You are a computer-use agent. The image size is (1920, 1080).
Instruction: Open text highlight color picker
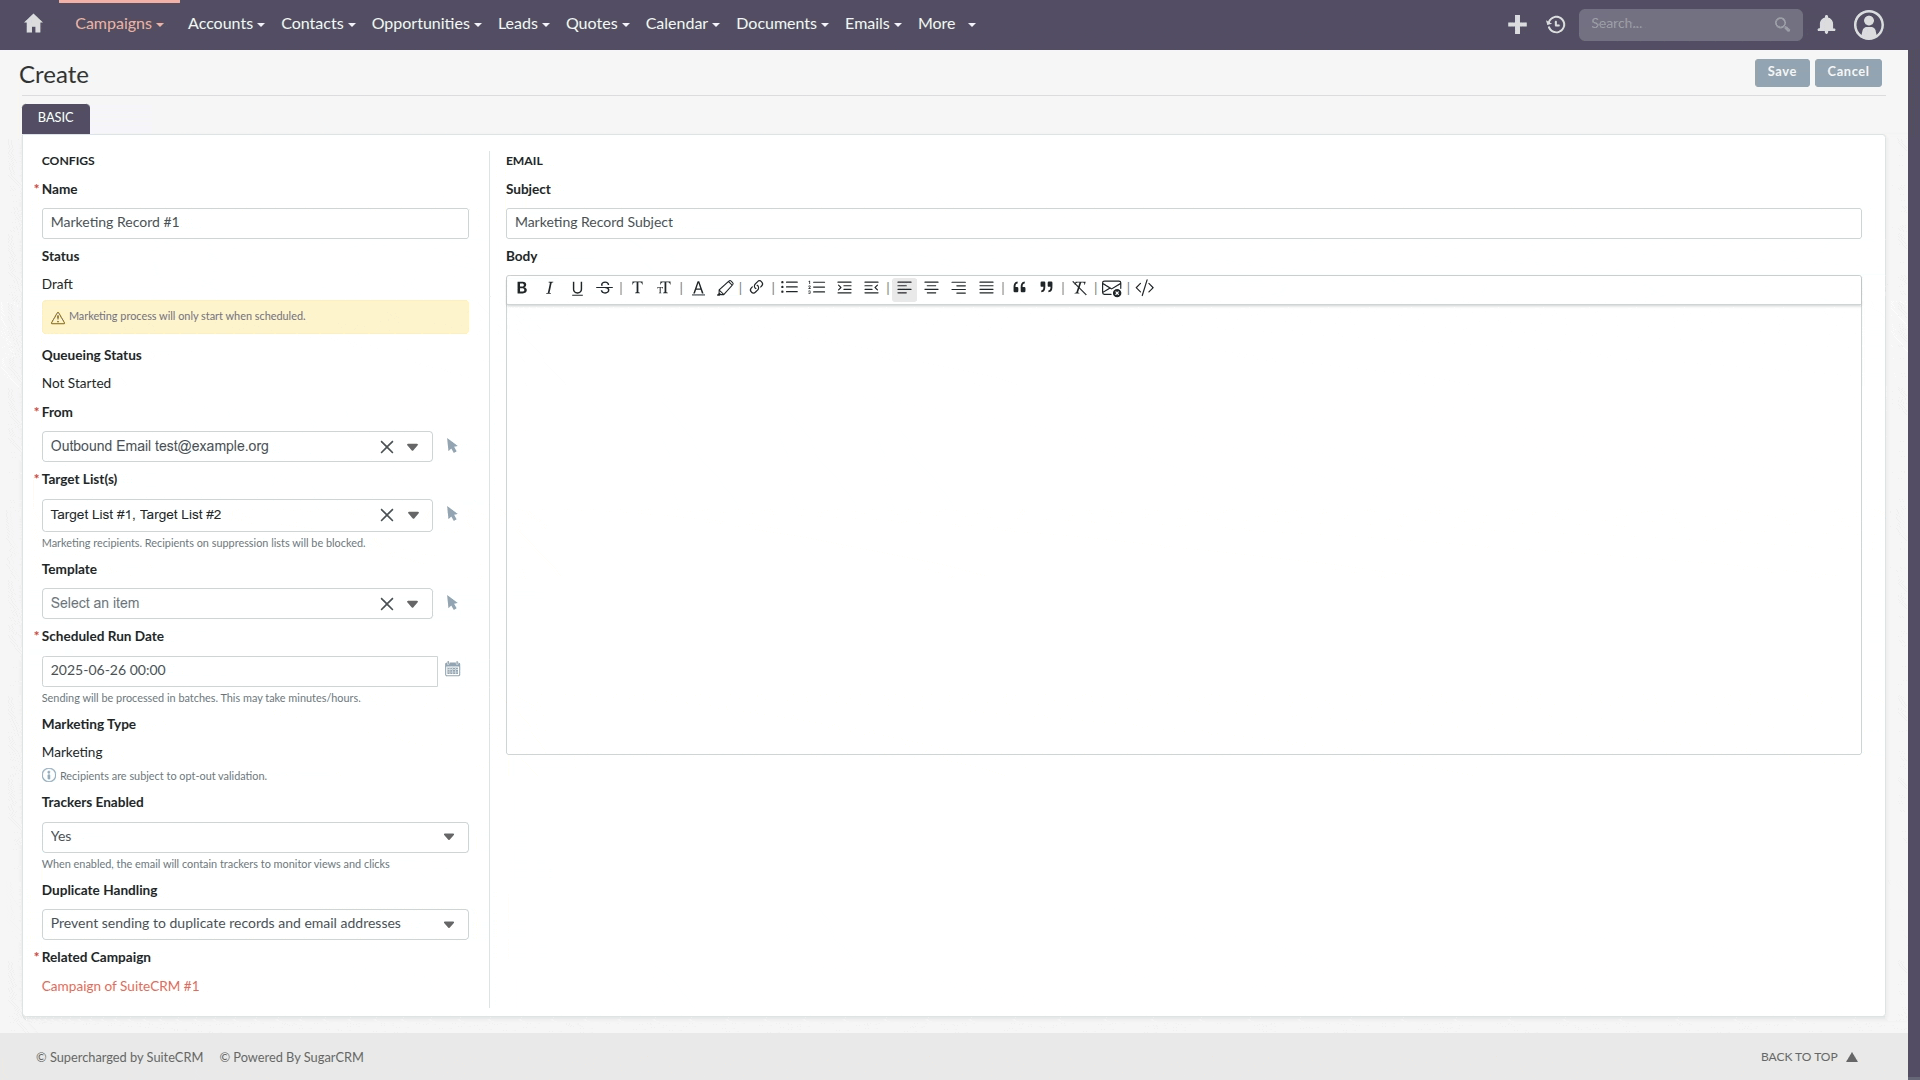pos(725,288)
